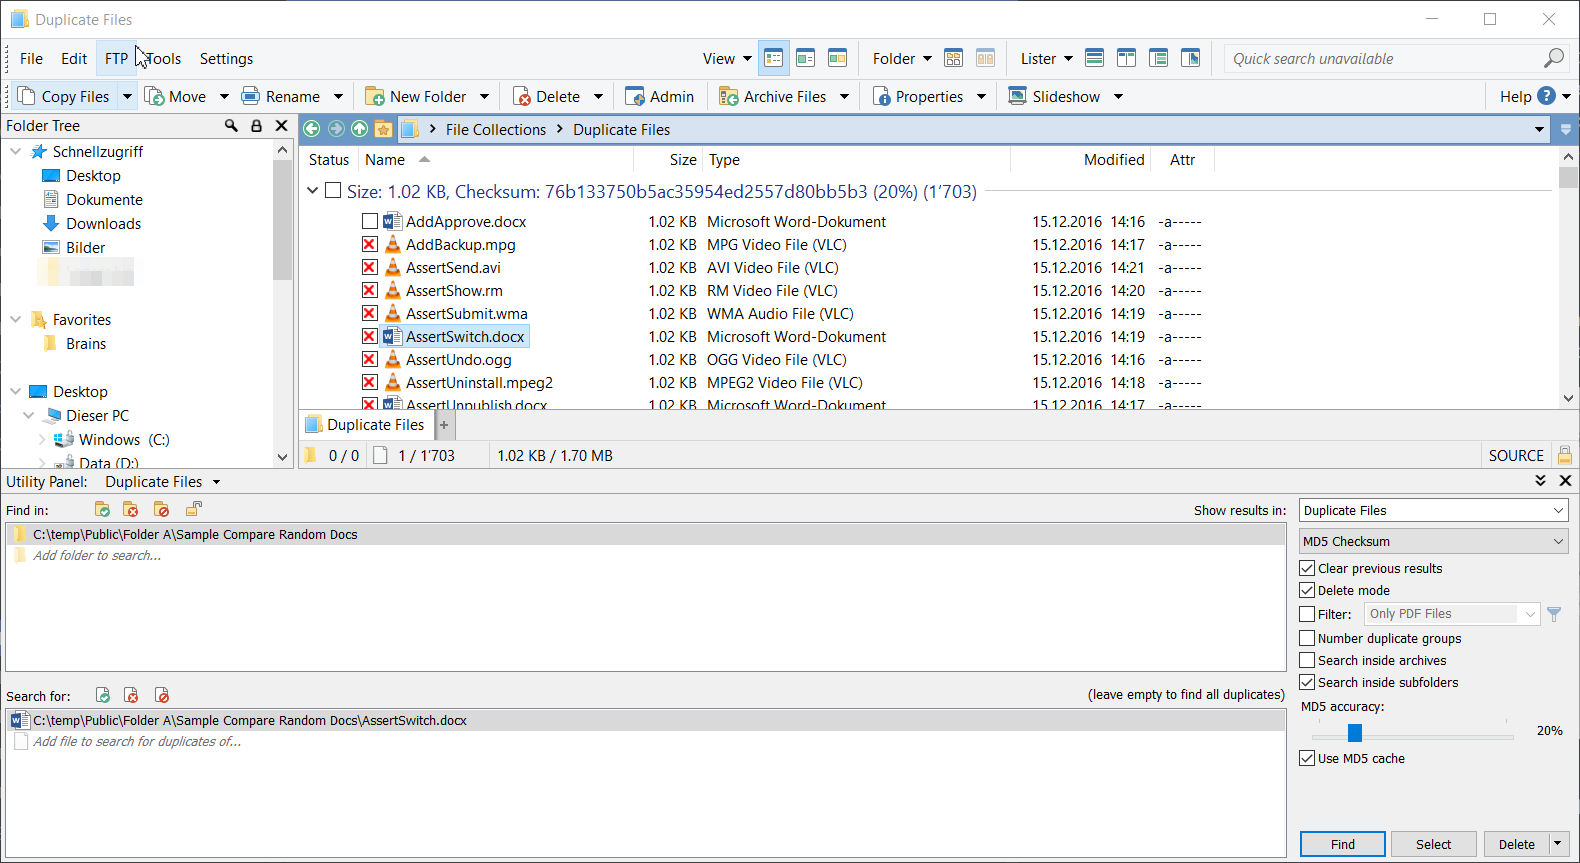This screenshot has width=1580, height=863.
Task: Click the filter funnel icon beside Only PDF Files
Action: click(x=1554, y=614)
